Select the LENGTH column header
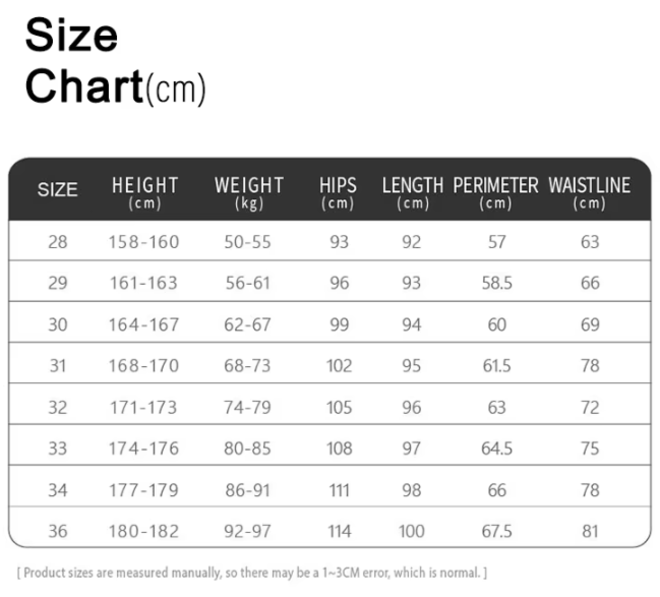The width and height of the screenshot is (660, 597). click(412, 192)
